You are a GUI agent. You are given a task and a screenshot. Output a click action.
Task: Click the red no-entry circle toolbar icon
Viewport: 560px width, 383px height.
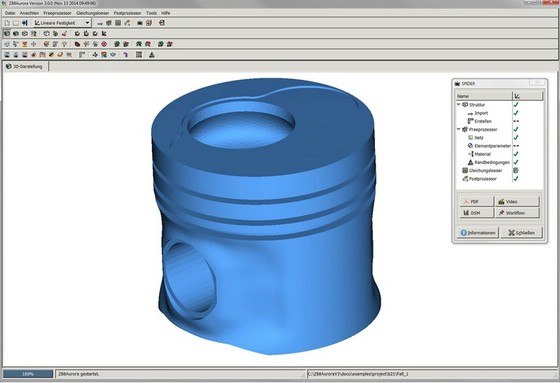coord(104,44)
